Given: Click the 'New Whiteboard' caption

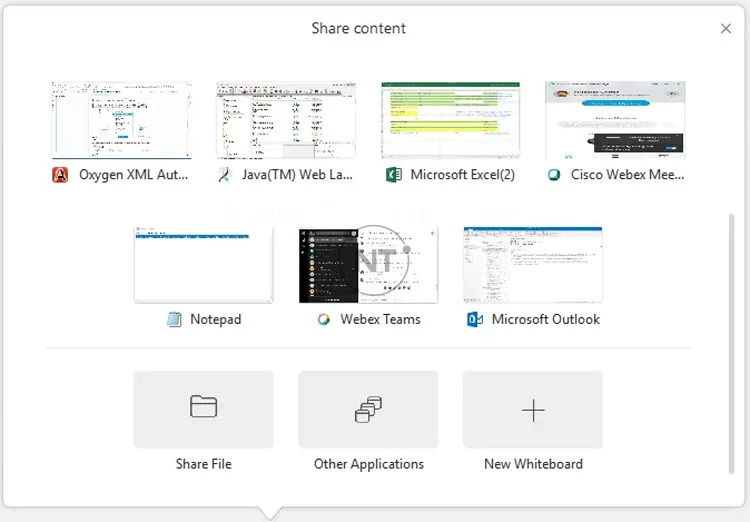Looking at the screenshot, I should click(x=533, y=464).
